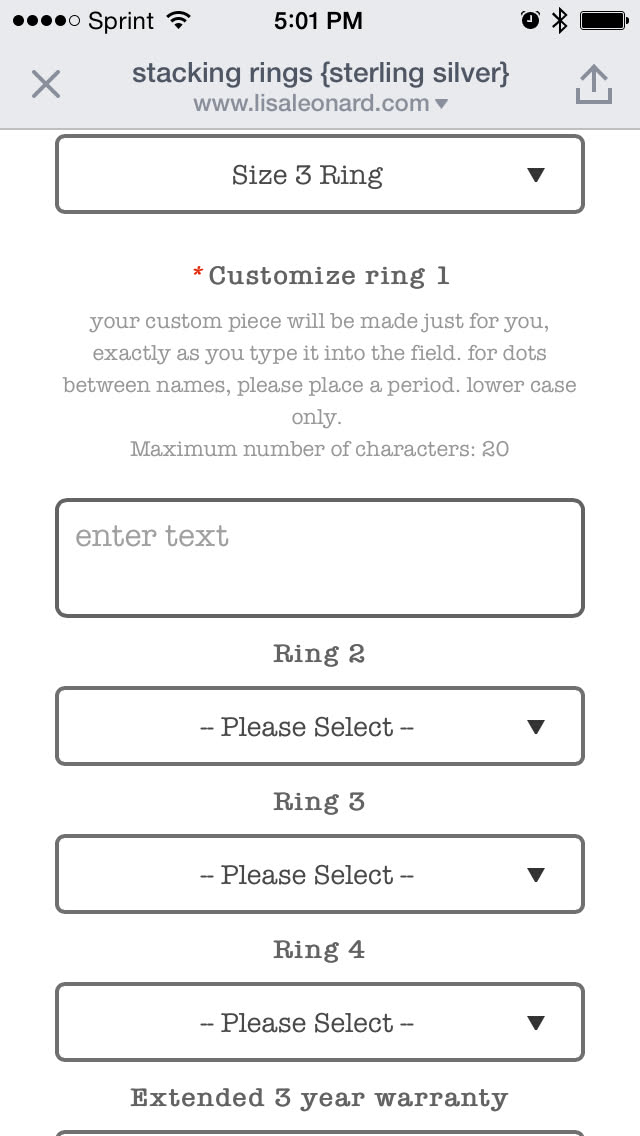Screen dimensions: 640x1136
Task: Tap the alarm clock status icon
Action: (x=530, y=20)
